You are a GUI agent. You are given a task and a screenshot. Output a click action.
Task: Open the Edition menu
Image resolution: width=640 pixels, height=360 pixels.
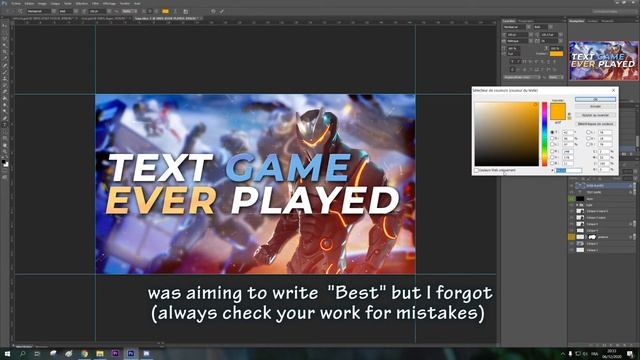point(29,3)
